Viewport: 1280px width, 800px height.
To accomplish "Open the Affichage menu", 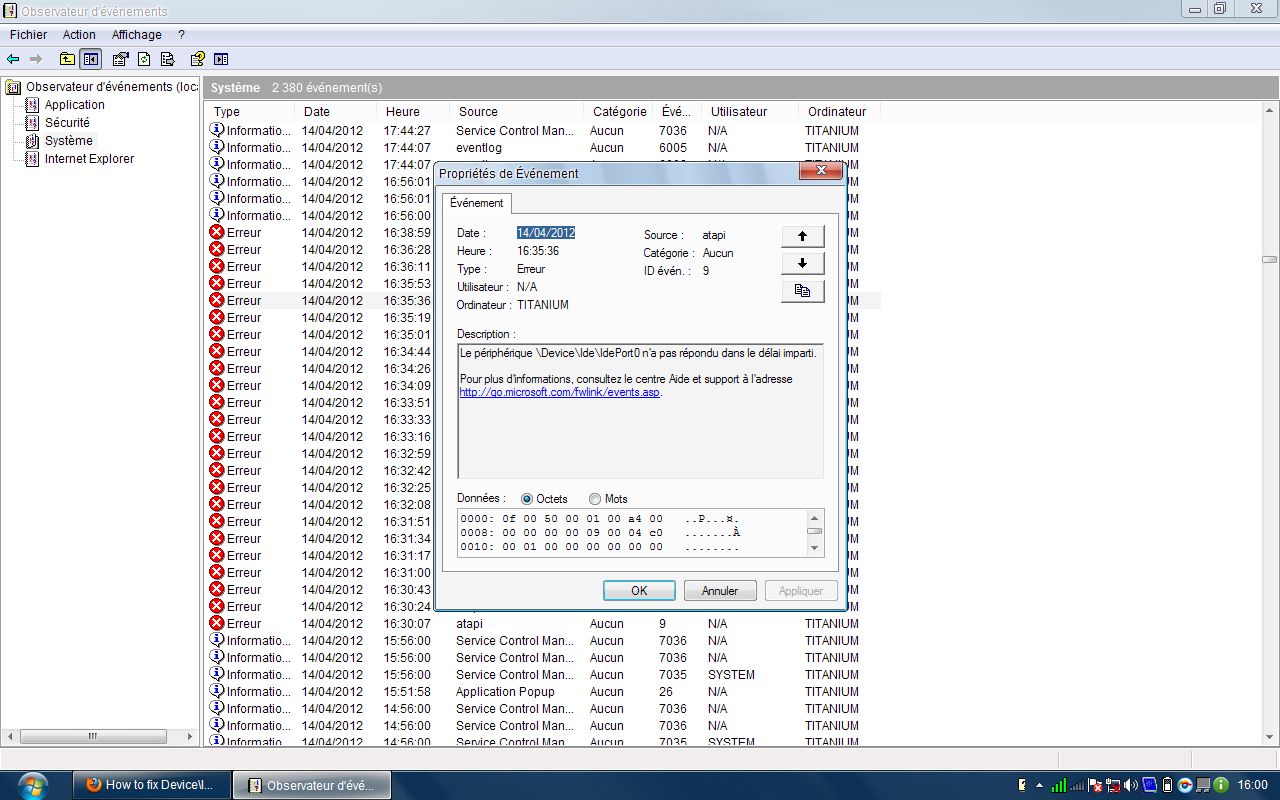I will (x=136, y=35).
